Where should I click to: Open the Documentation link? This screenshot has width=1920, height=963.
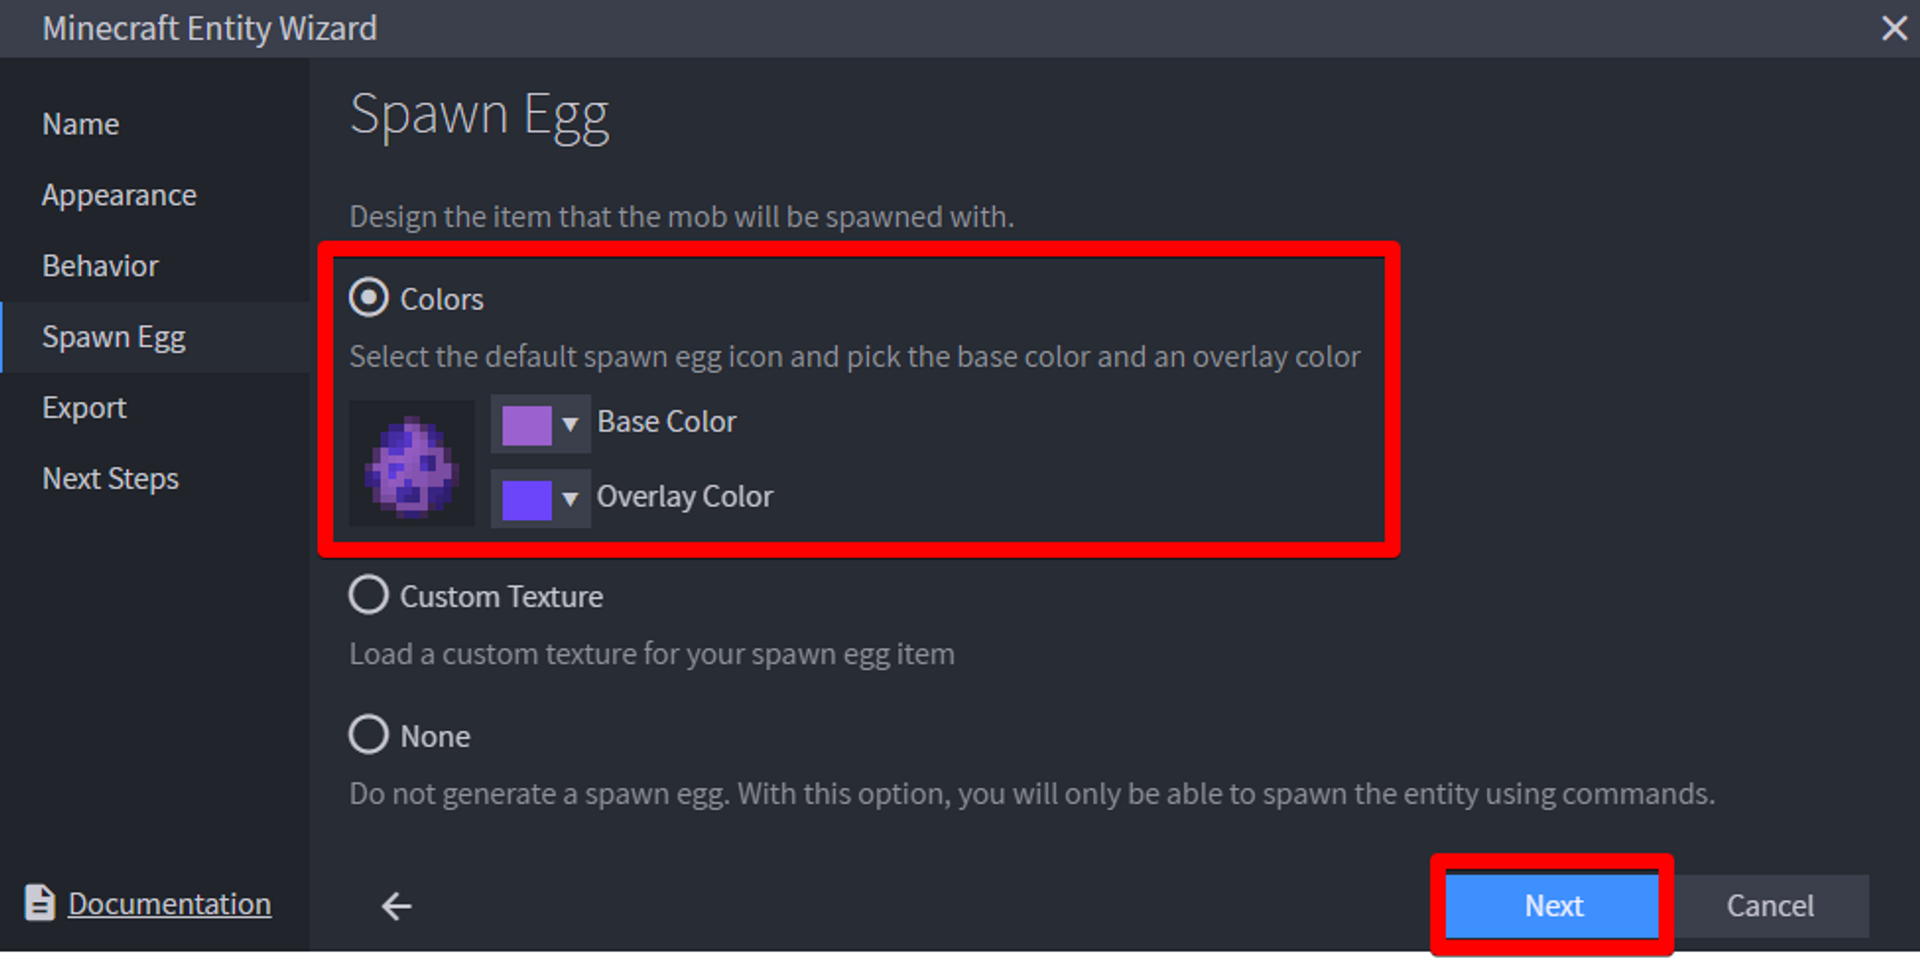click(169, 904)
